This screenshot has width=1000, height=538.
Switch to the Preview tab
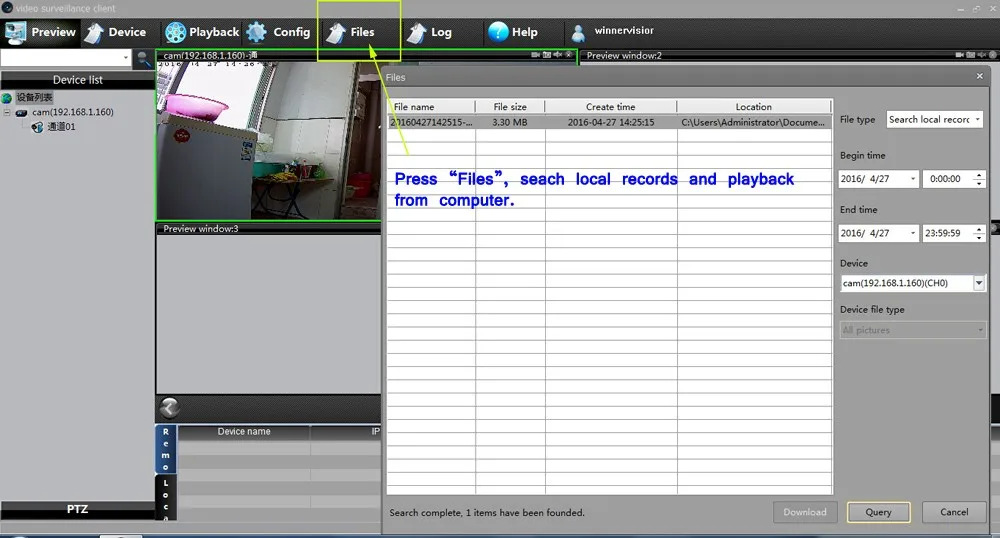pos(40,32)
